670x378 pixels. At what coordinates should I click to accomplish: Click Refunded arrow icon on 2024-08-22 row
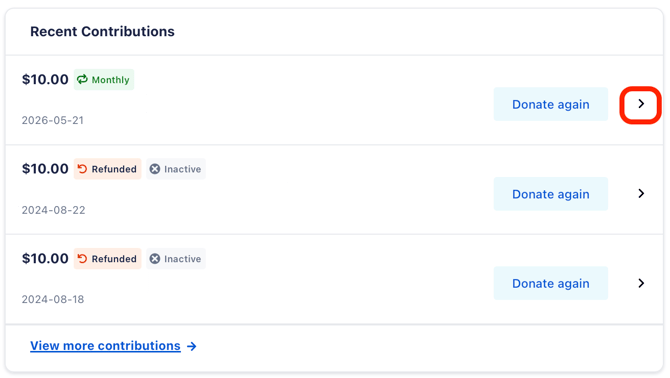point(82,169)
